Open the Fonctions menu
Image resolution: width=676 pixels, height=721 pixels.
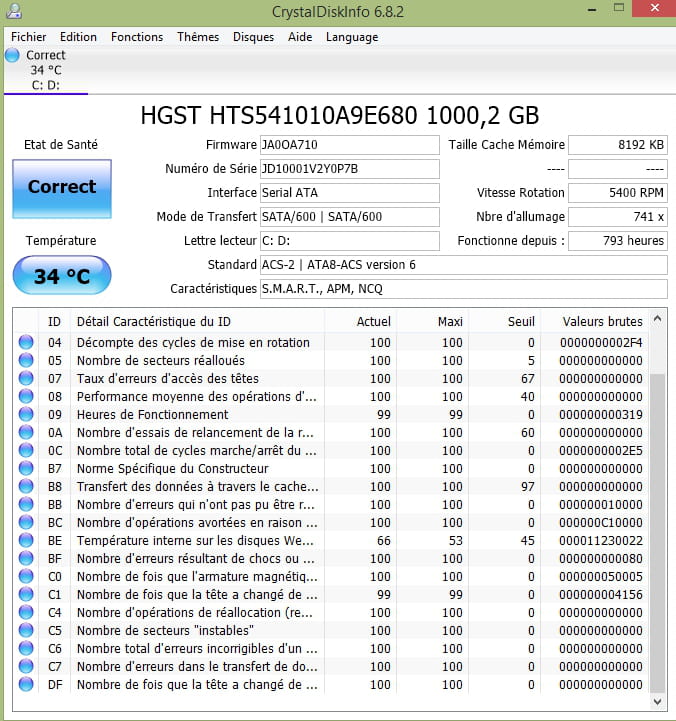click(x=137, y=37)
